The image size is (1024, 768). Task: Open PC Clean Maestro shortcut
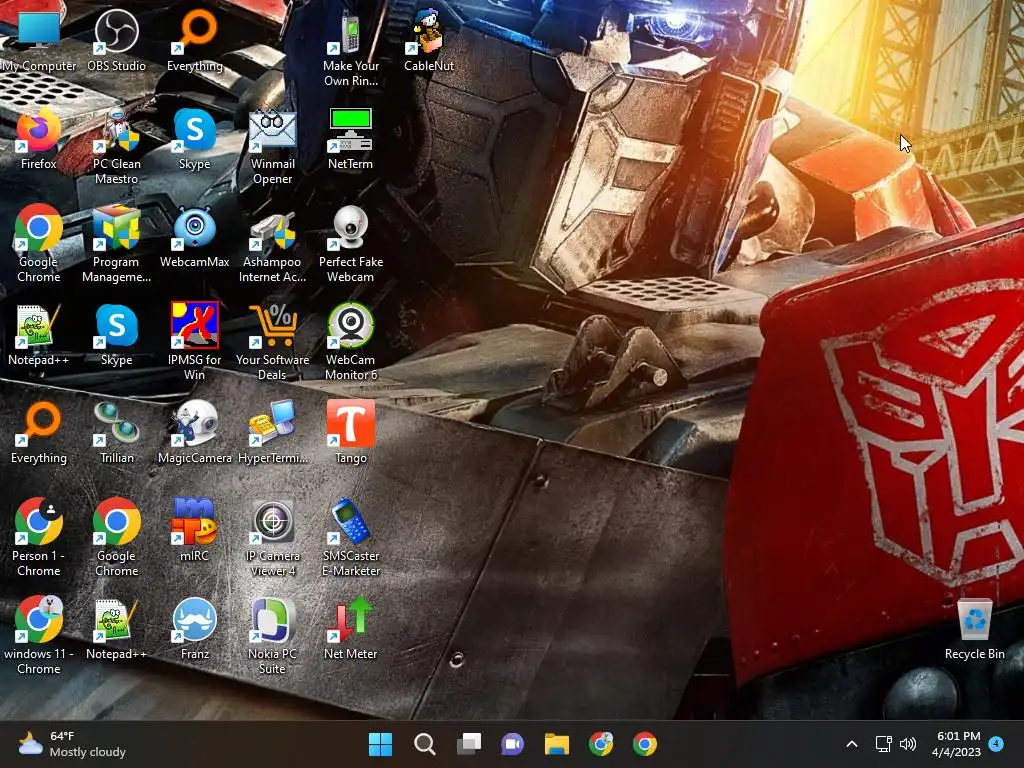[x=116, y=147]
